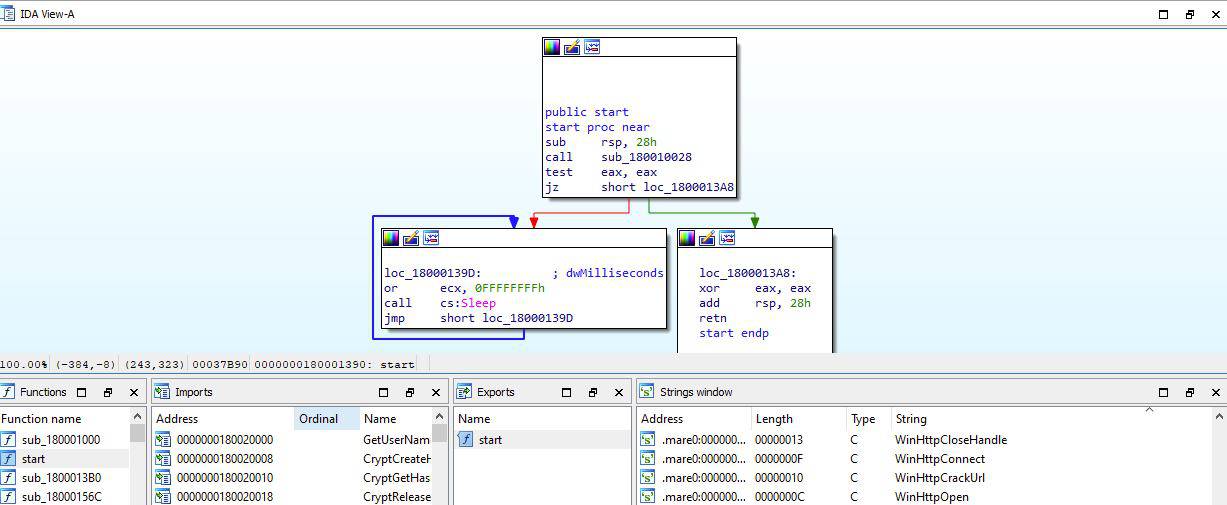Click group icon on loc_18000139D block

pos(431,238)
